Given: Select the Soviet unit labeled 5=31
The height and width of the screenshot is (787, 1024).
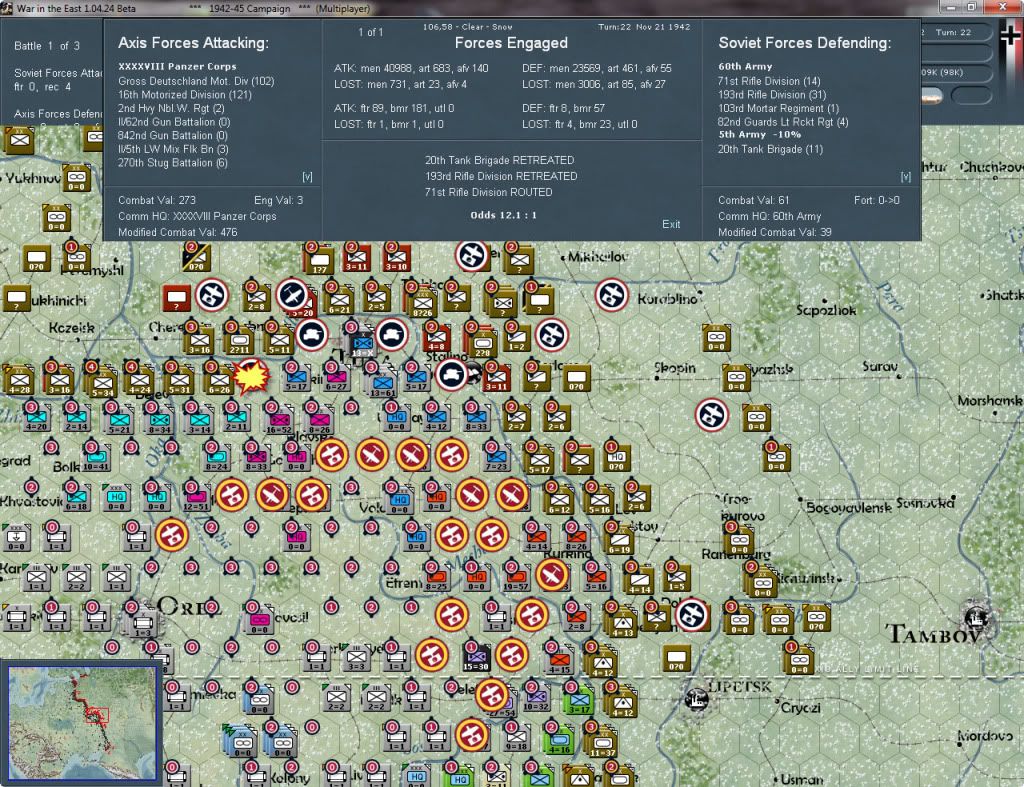Looking at the screenshot, I should coord(179,381).
